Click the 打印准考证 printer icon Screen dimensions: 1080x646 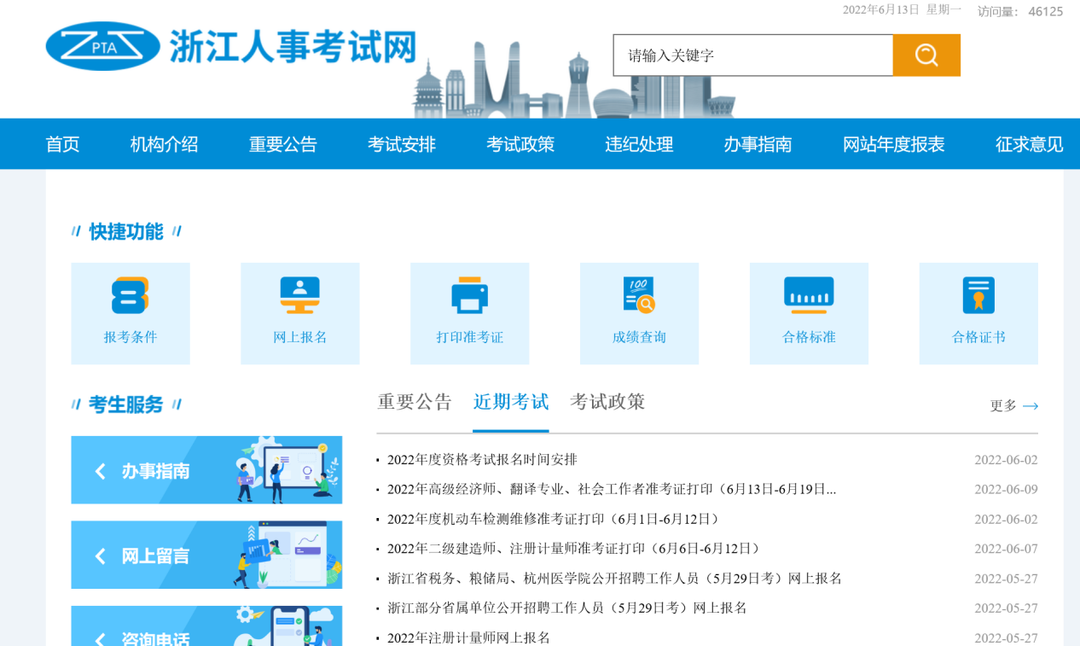pyautogui.click(x=470, y=295)
